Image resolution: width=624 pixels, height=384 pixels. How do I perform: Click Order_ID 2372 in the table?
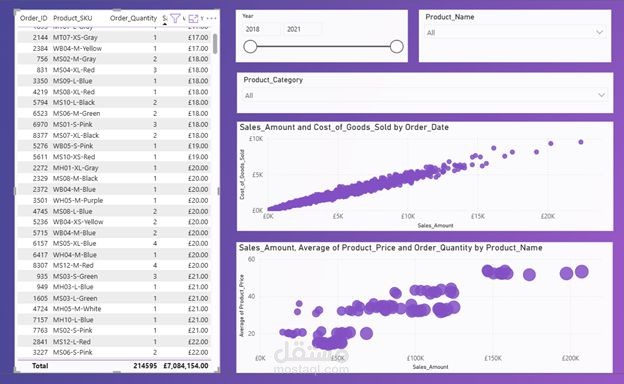(x=40, y=189)
